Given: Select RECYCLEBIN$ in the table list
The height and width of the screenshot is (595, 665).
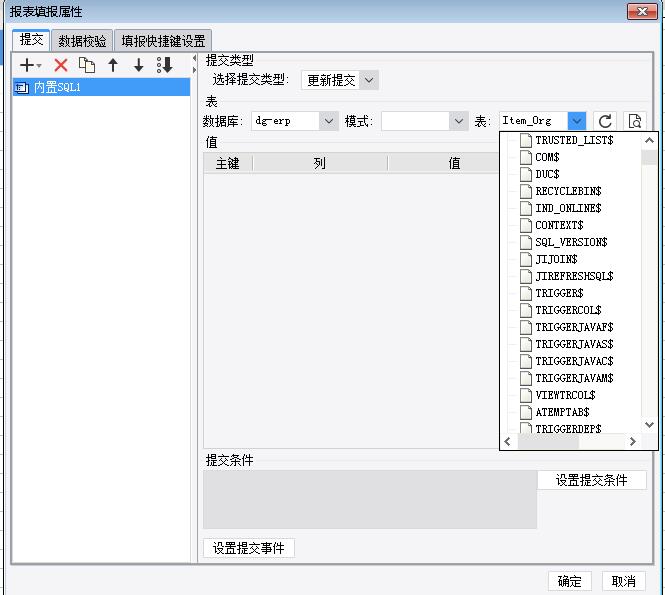Looking at the screenshot, I should 568,191.
